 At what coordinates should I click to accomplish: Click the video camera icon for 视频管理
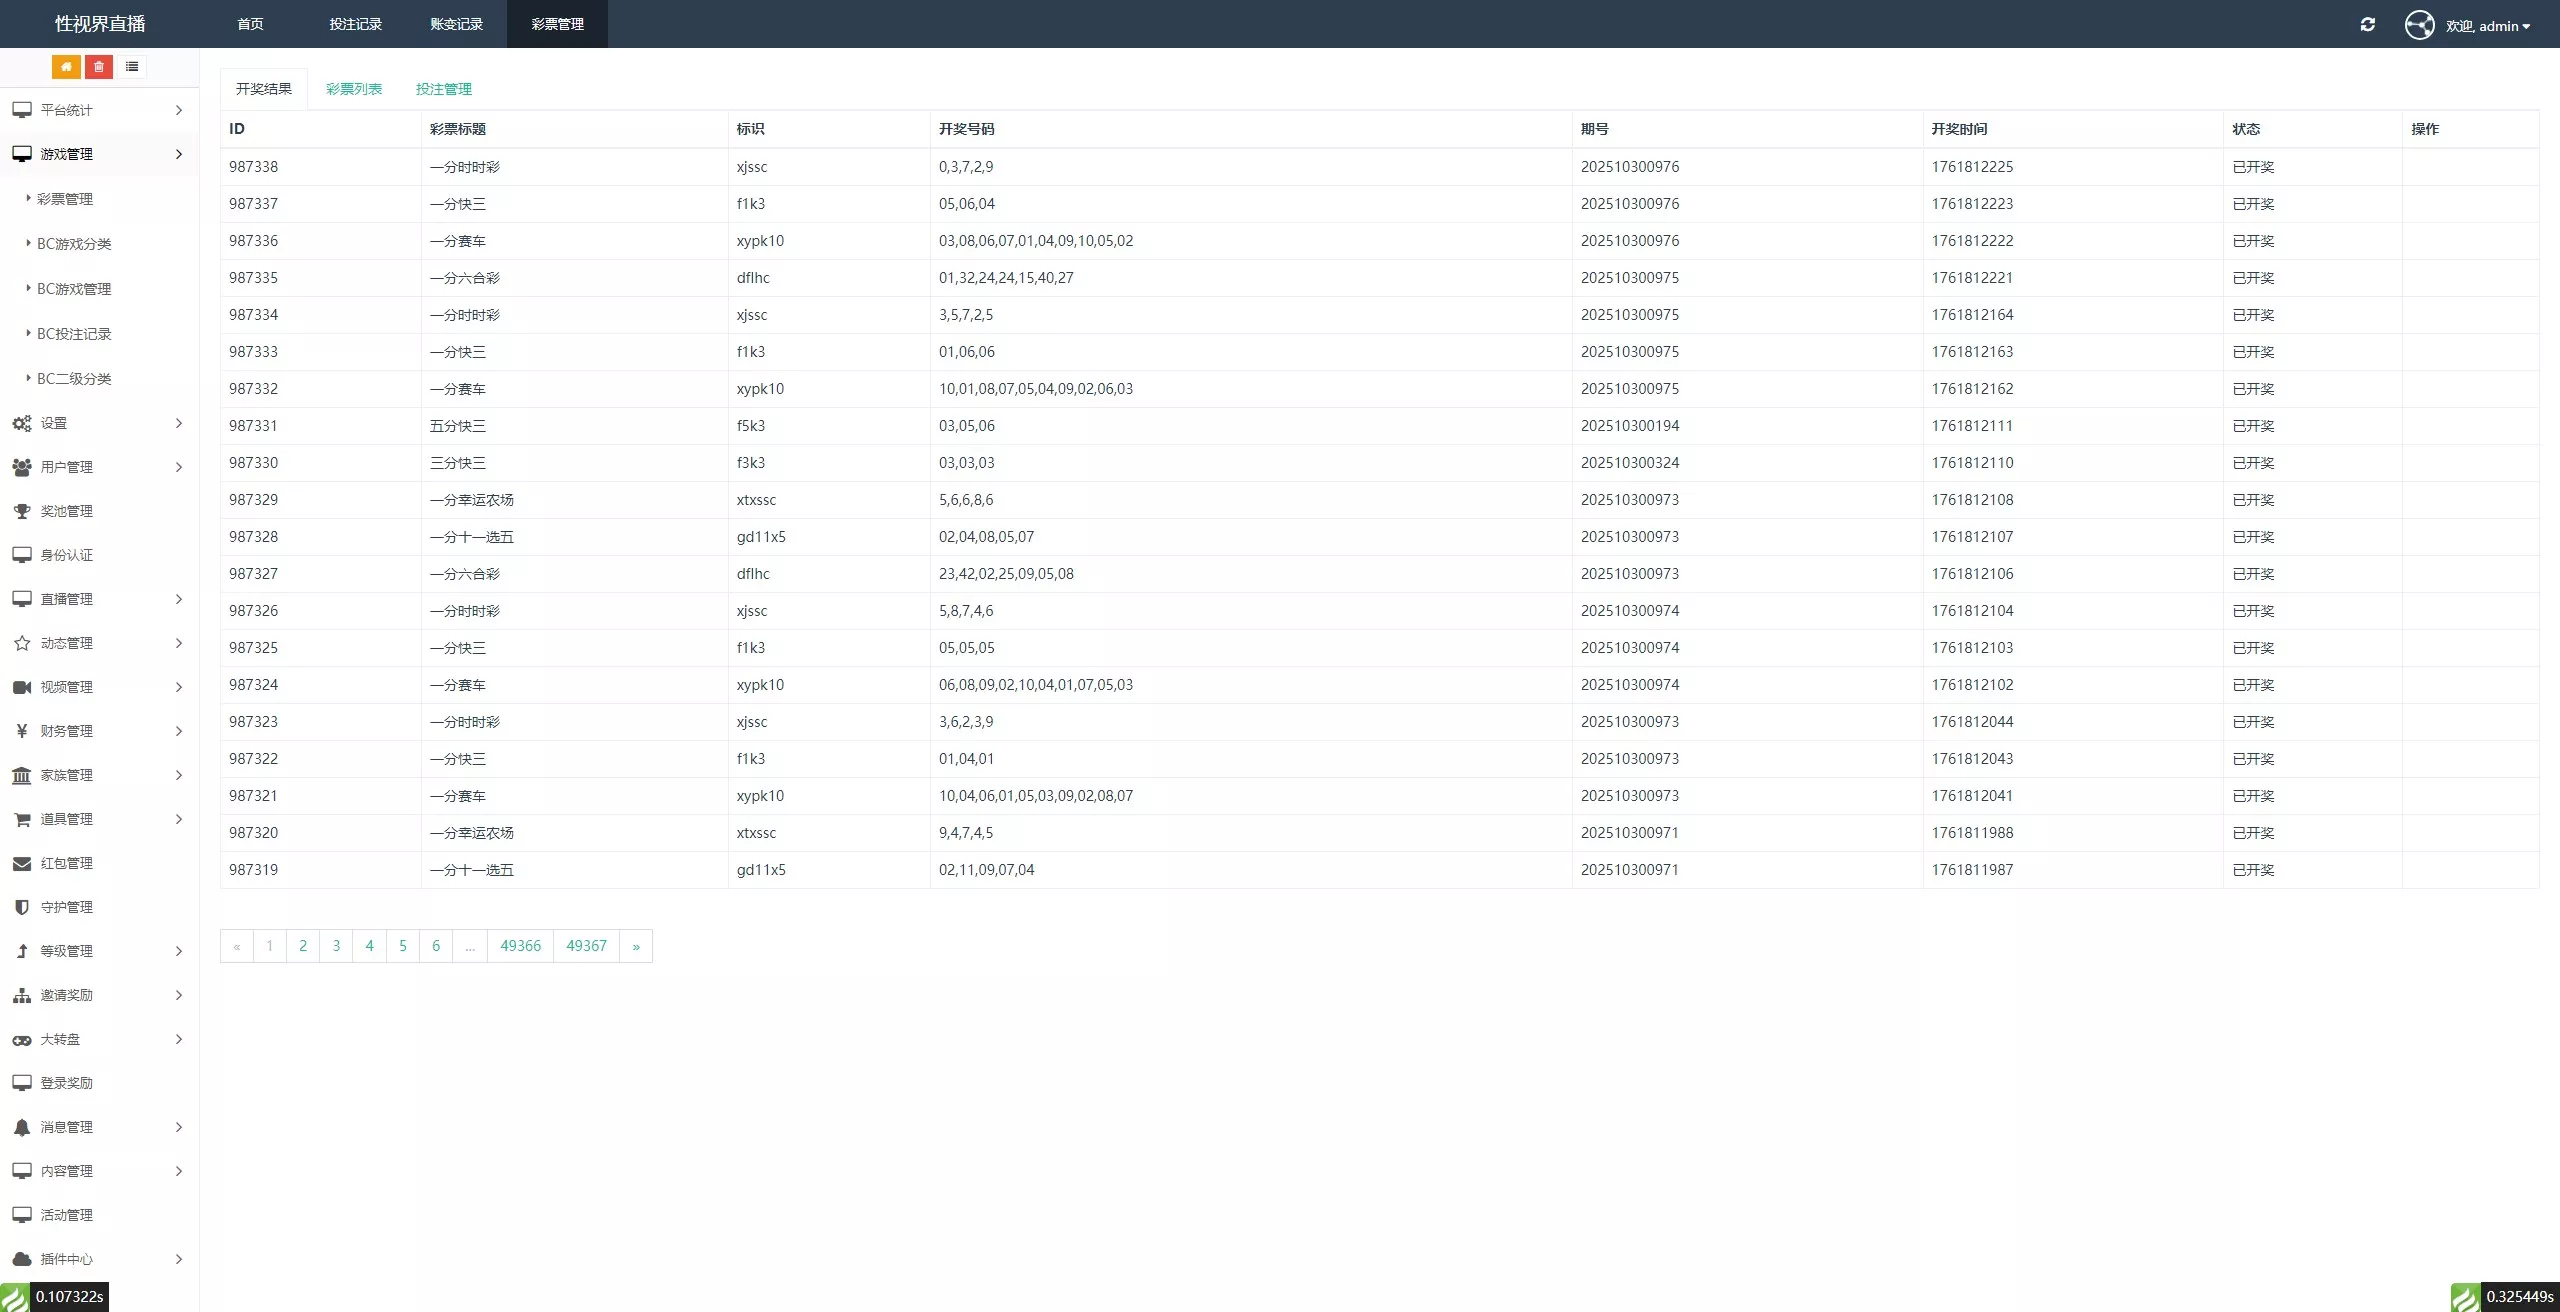coord(22,687)
